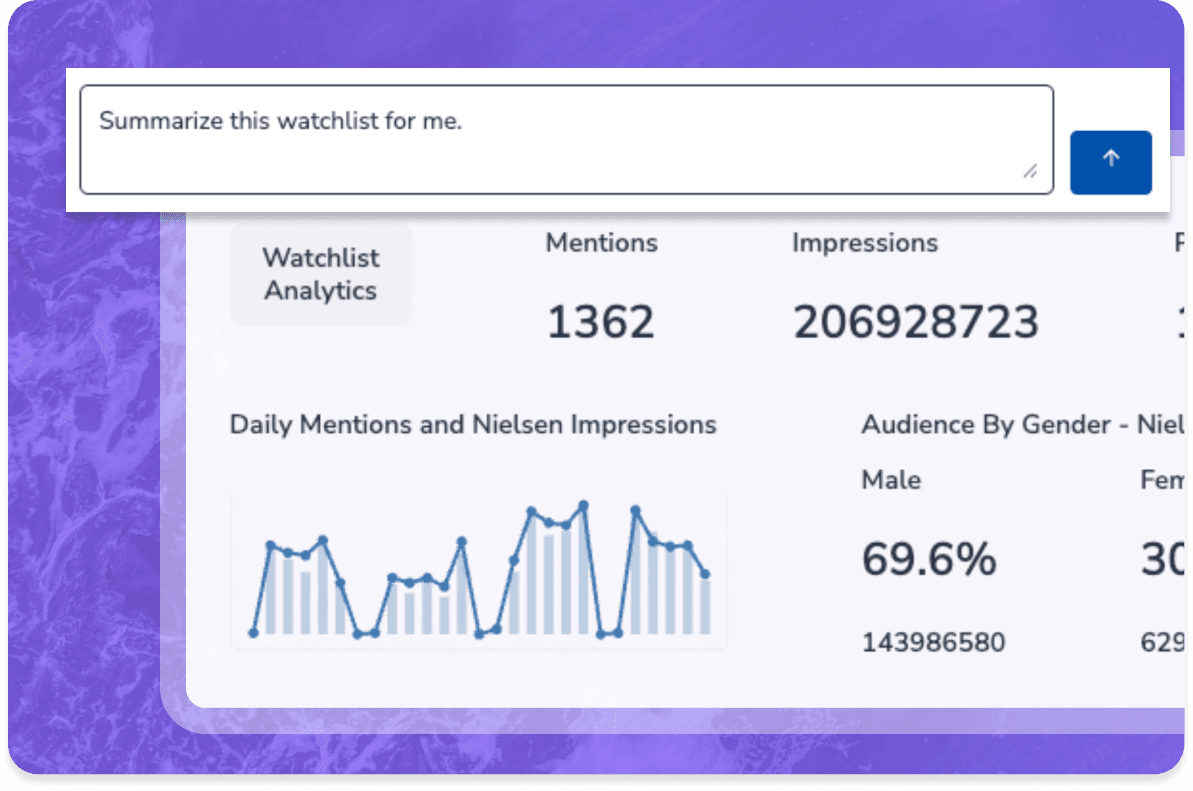Switch to the Watchlist Analytics tab
The image size is (1193, 791).
320,274
